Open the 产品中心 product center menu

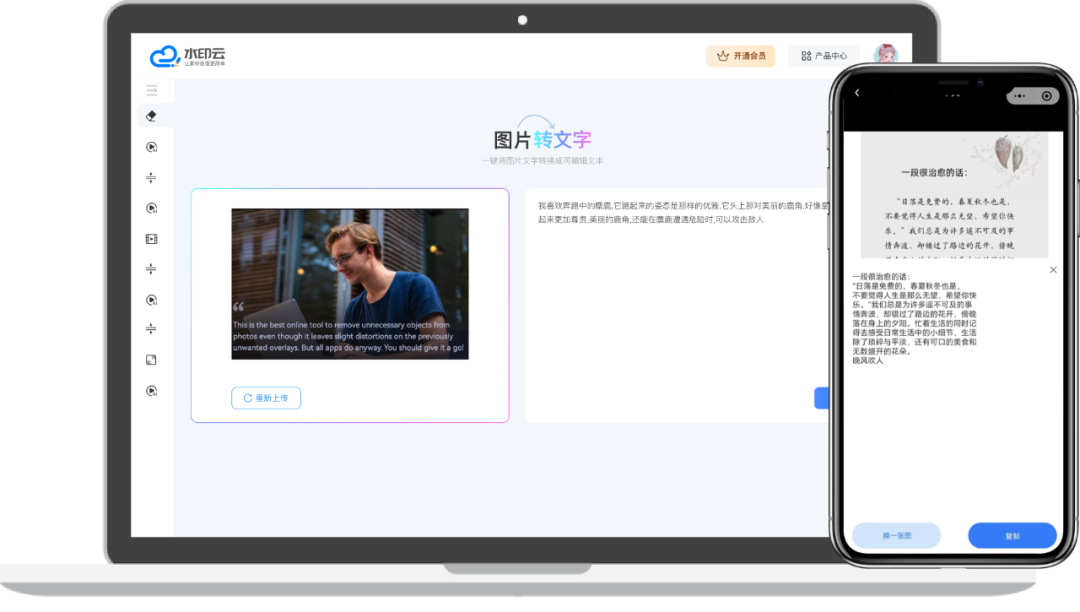point(823,56)
